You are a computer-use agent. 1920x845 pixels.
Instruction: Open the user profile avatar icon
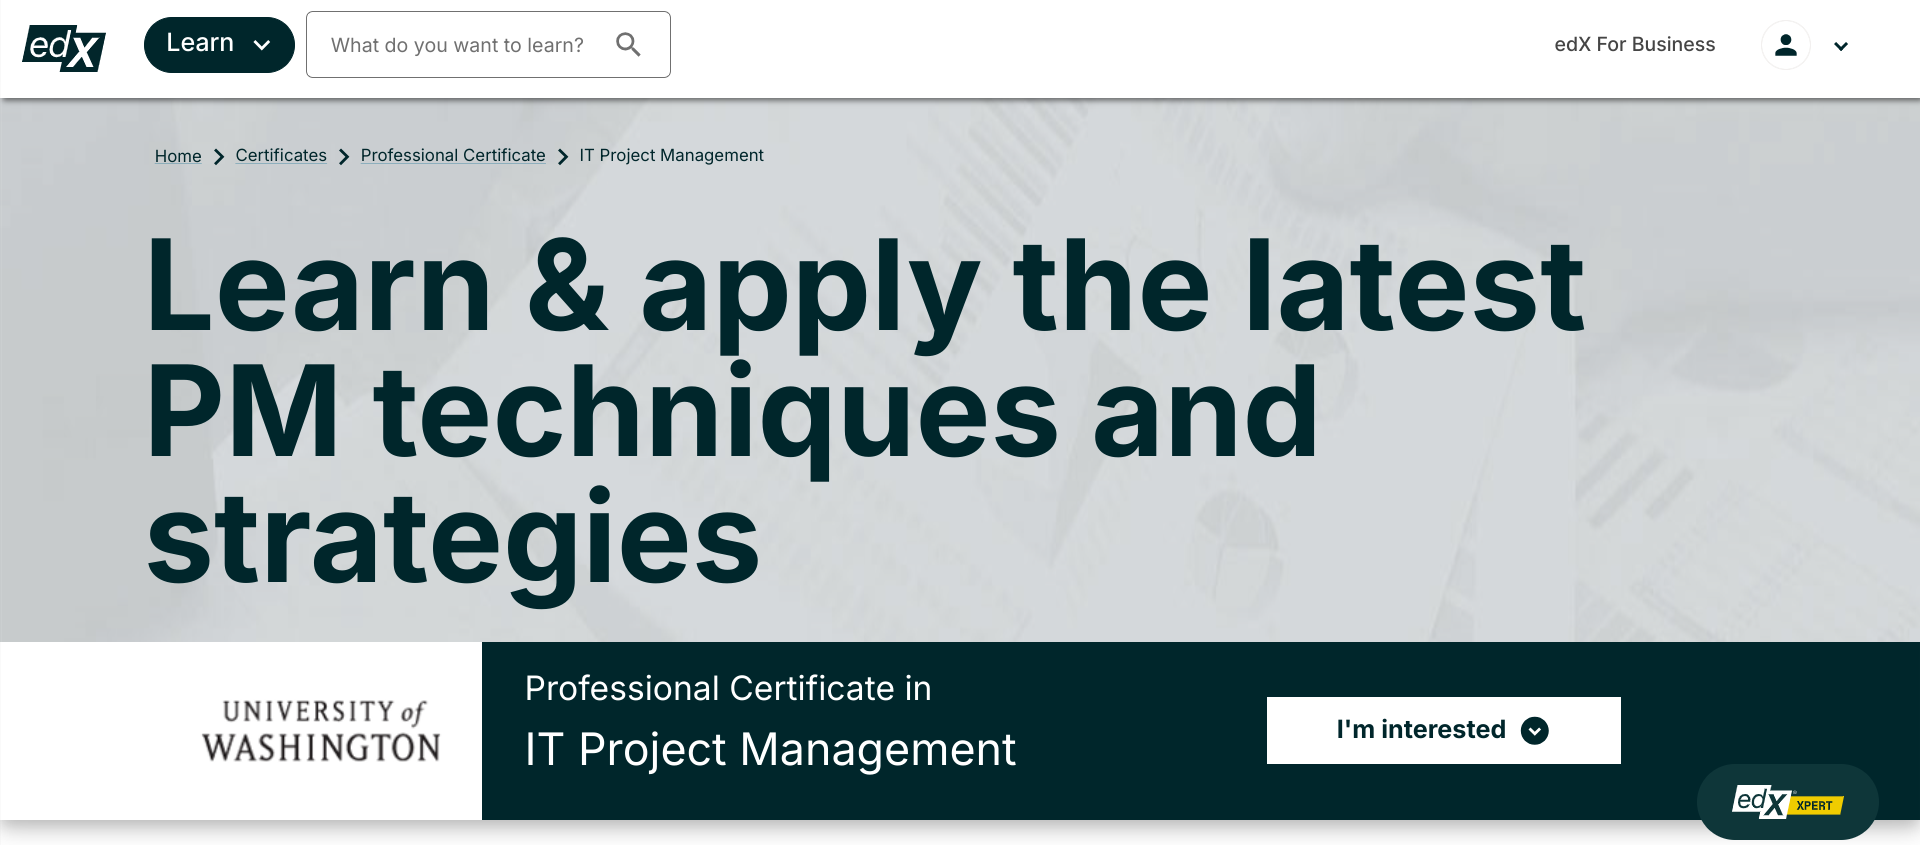pyautogui.click(x=1785, y=46)
